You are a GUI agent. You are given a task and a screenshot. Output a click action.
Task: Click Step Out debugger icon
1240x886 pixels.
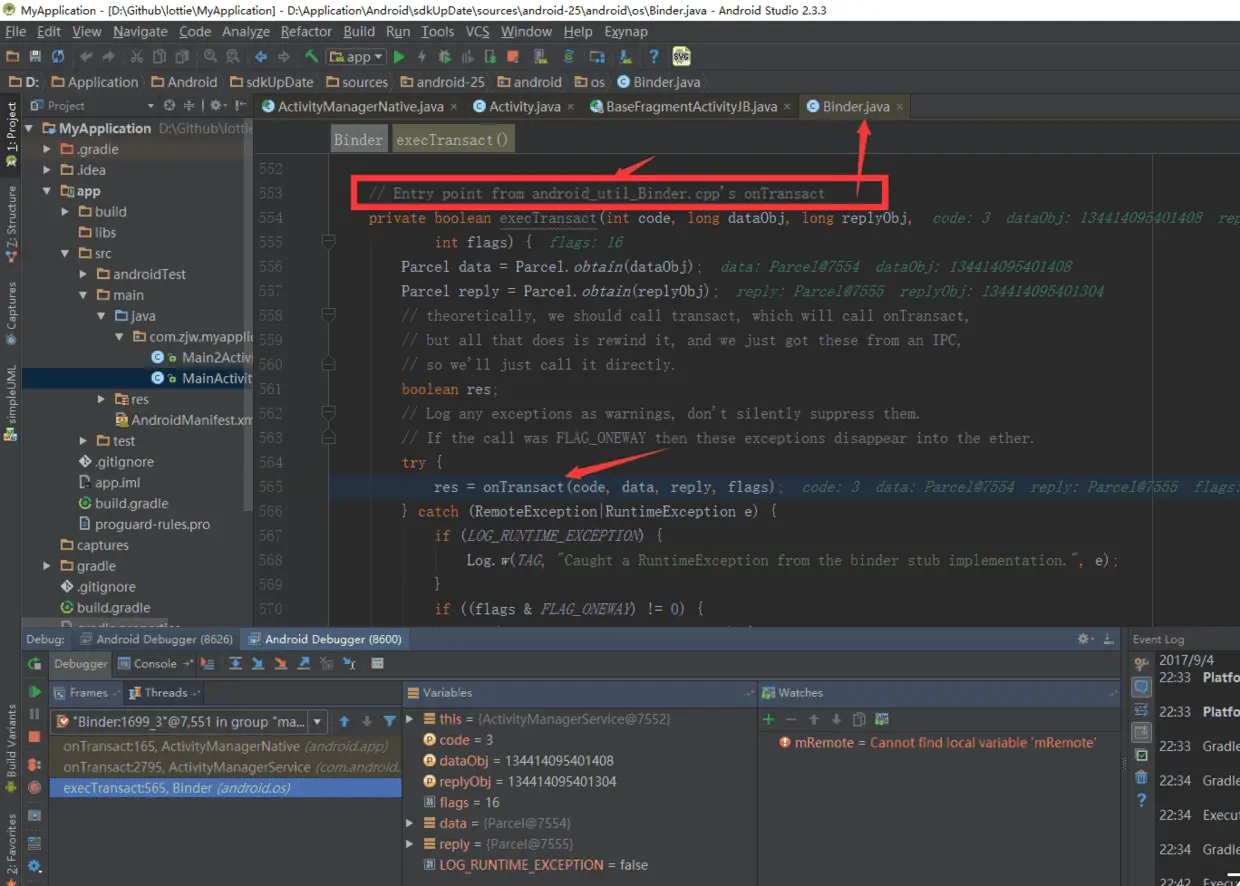(304, 663)
